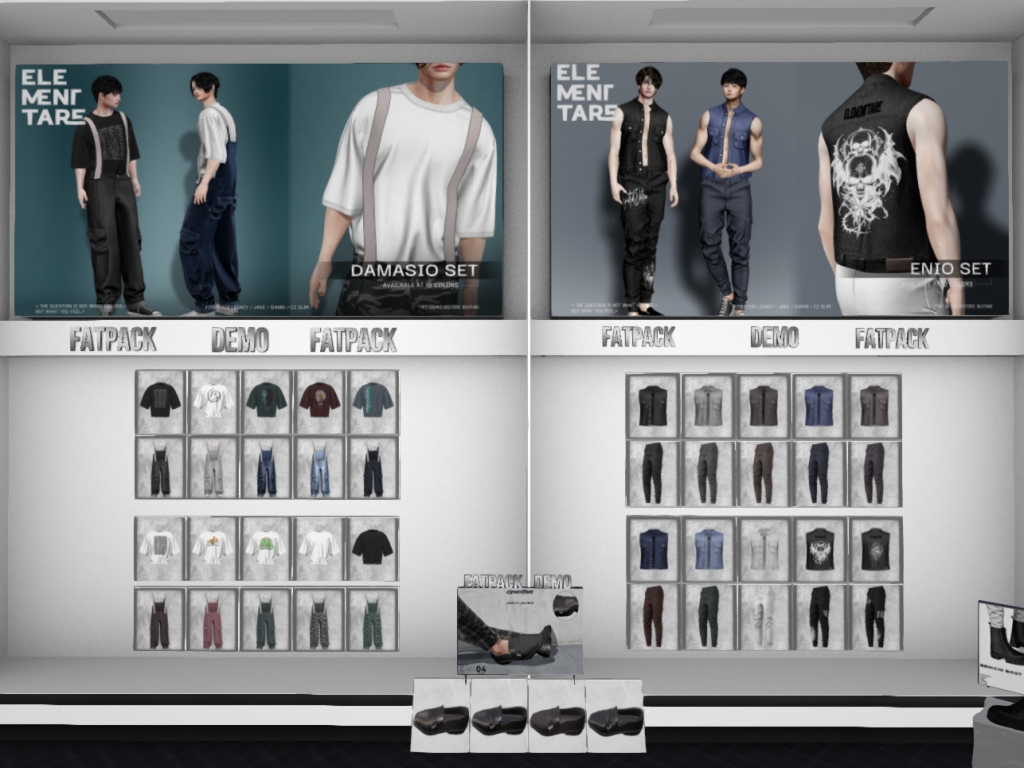Screen dimensions: 1024x768
Task: Select the gray Enio pants
Action: click(709, 473)
